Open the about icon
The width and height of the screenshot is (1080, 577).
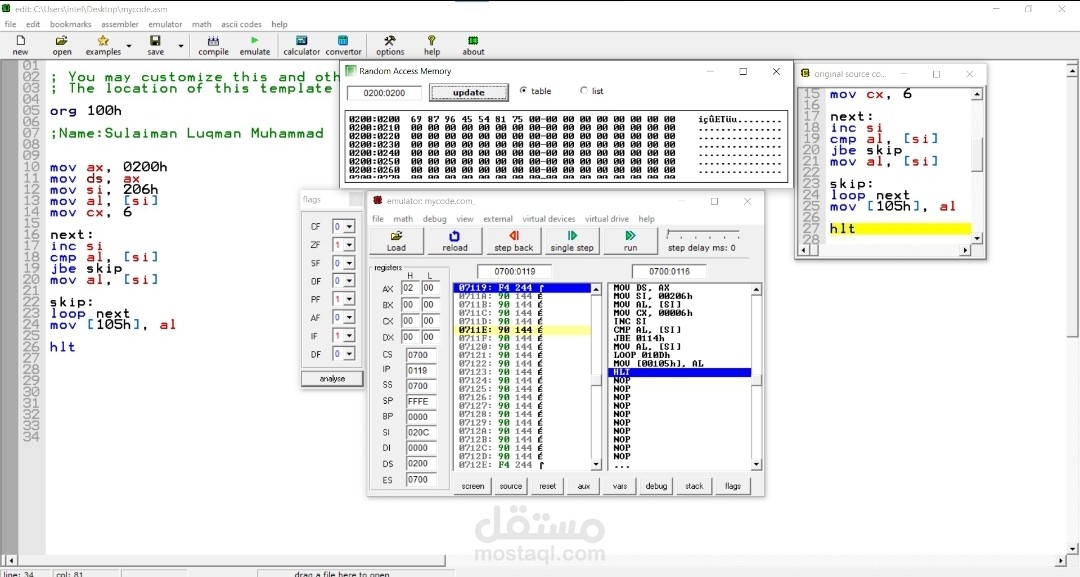point(473,45)
